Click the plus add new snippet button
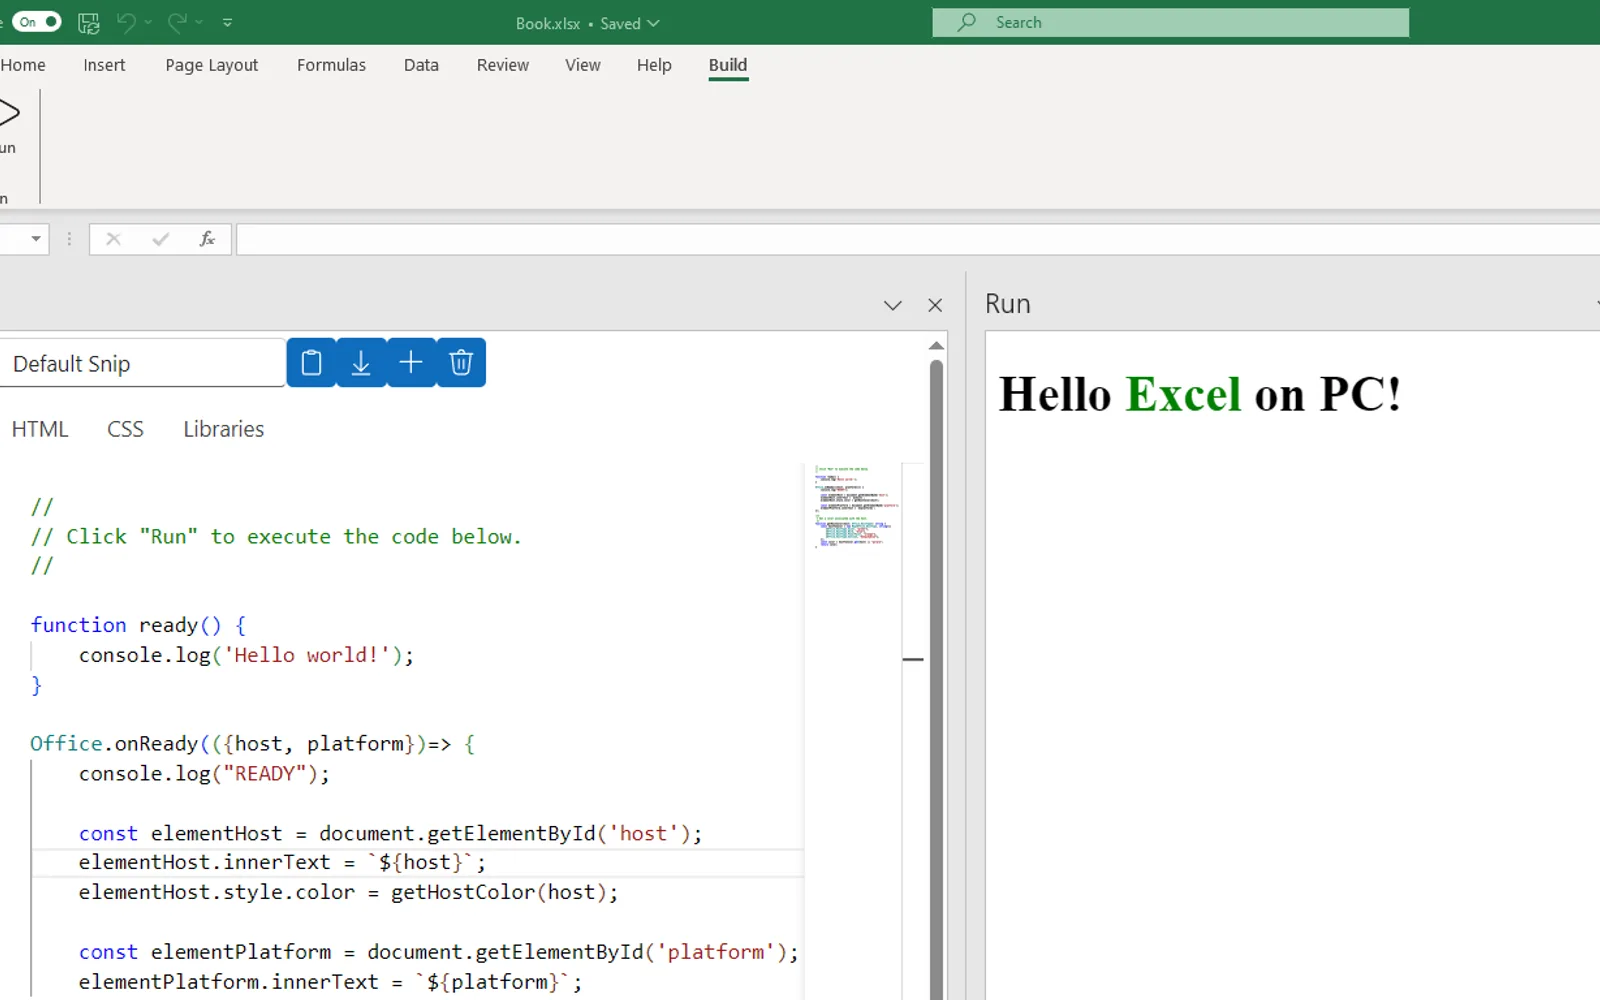 [411, 362]
